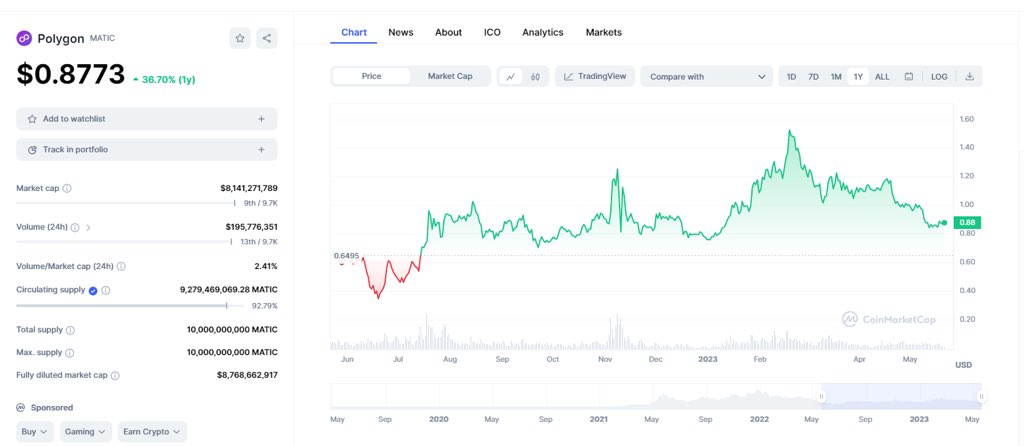1024x446 pixels.
Task: Click the 24h volume value $195,776,351
Action: point(251,227)
